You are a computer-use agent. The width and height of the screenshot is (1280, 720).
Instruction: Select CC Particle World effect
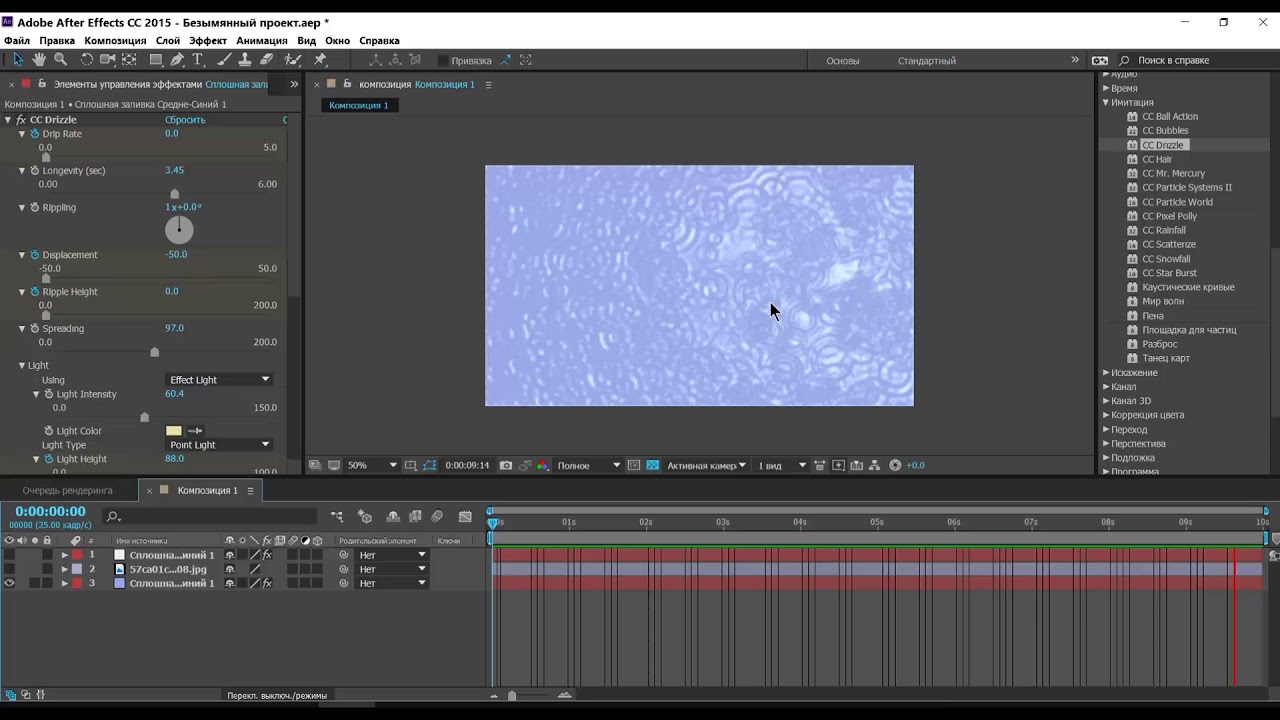click(x=1177, y=202)
